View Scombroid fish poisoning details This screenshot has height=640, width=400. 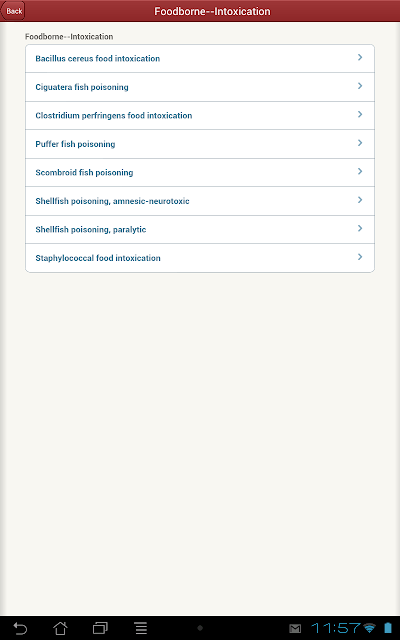click(200, 172)
